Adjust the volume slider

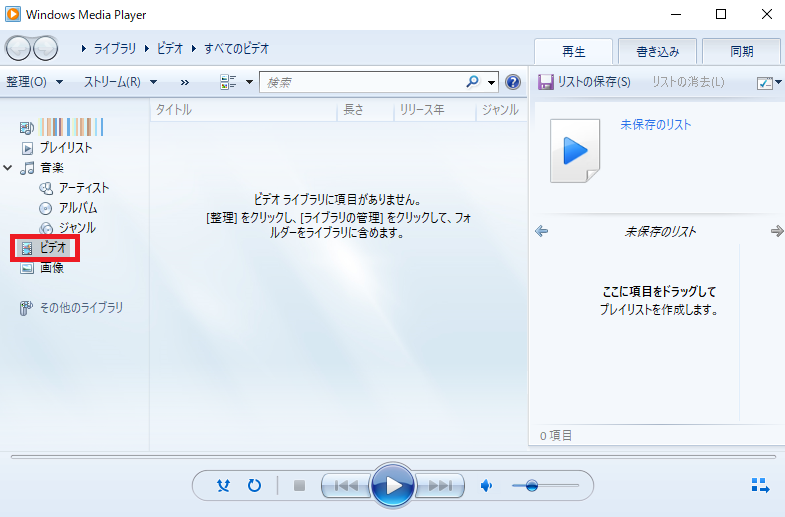(x=545, y=485)
